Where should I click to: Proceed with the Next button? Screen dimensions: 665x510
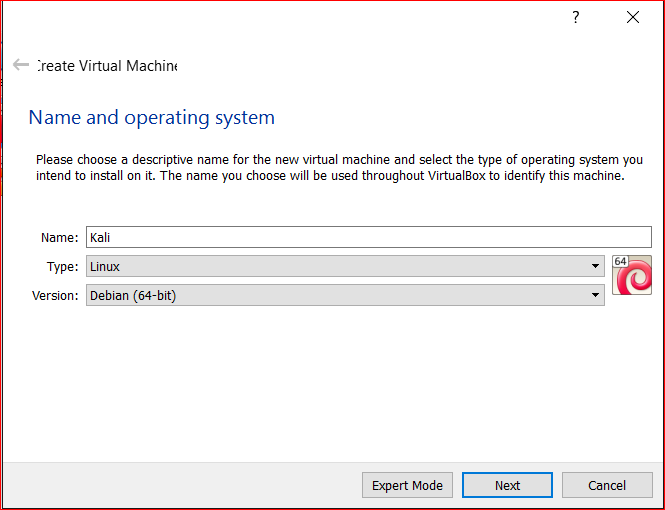507,485
